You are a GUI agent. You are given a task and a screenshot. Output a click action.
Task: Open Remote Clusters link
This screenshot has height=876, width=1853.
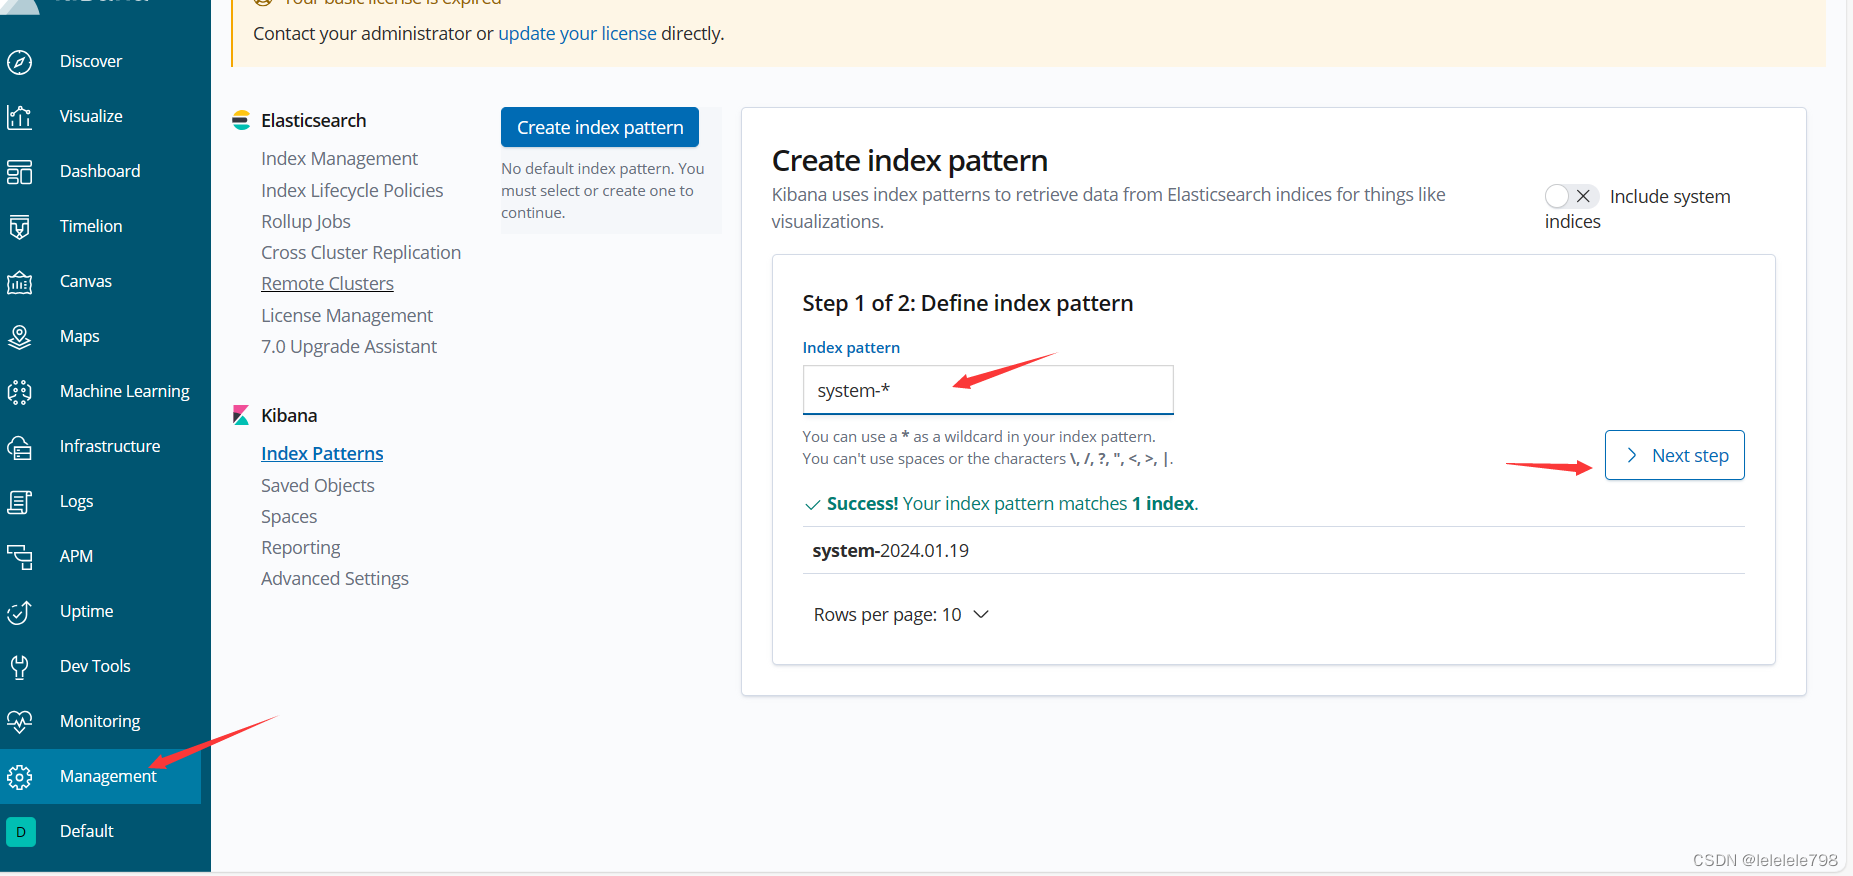(x=327, y=283)
